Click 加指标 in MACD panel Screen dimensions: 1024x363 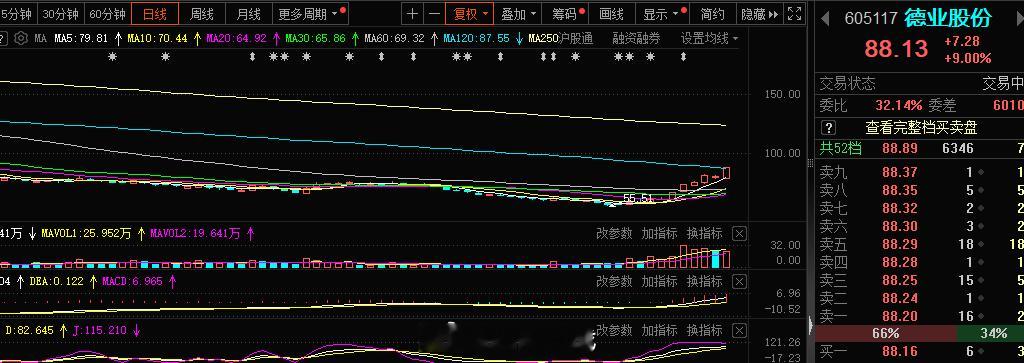pos(660,281)
